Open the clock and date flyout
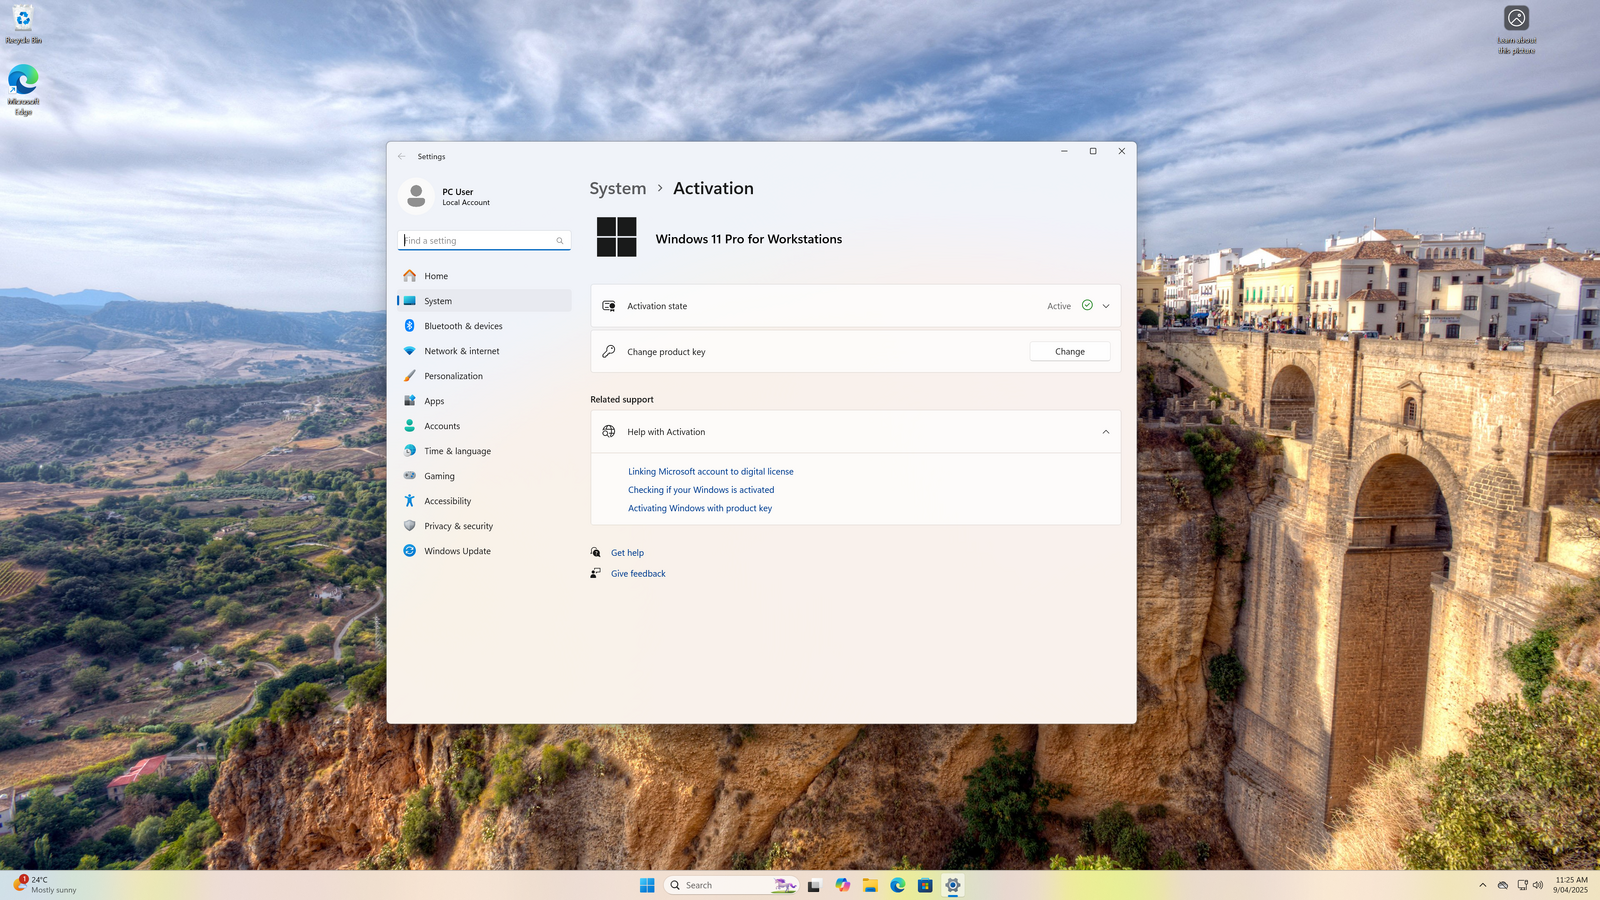Viewport: 1600px width, 900px height. (1570, 885)
